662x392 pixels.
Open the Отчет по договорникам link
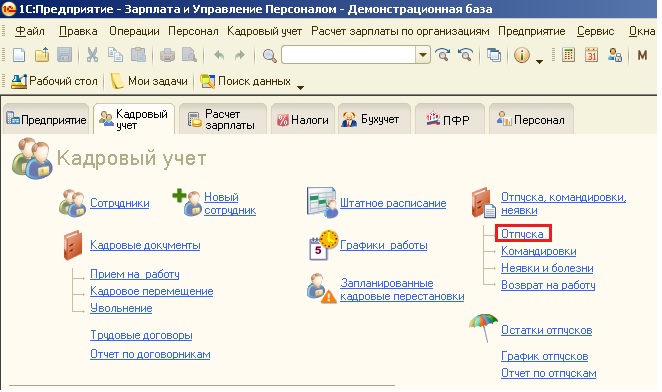[x=150, y=354]
